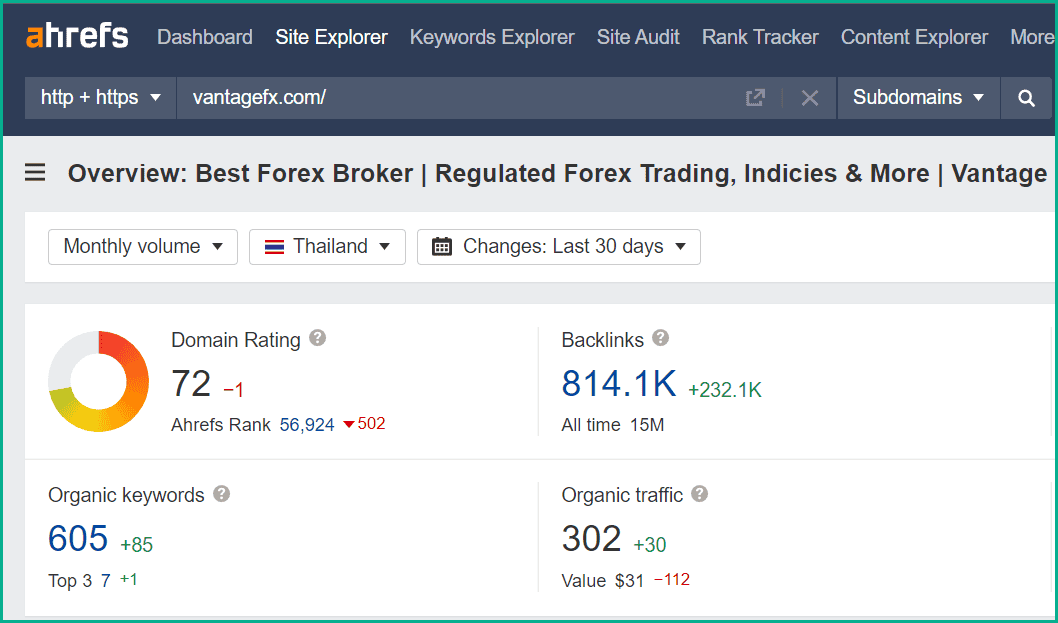The image size is (1058, 623).
Task: Open Content Explorer
Action: [x=914, y=37]
